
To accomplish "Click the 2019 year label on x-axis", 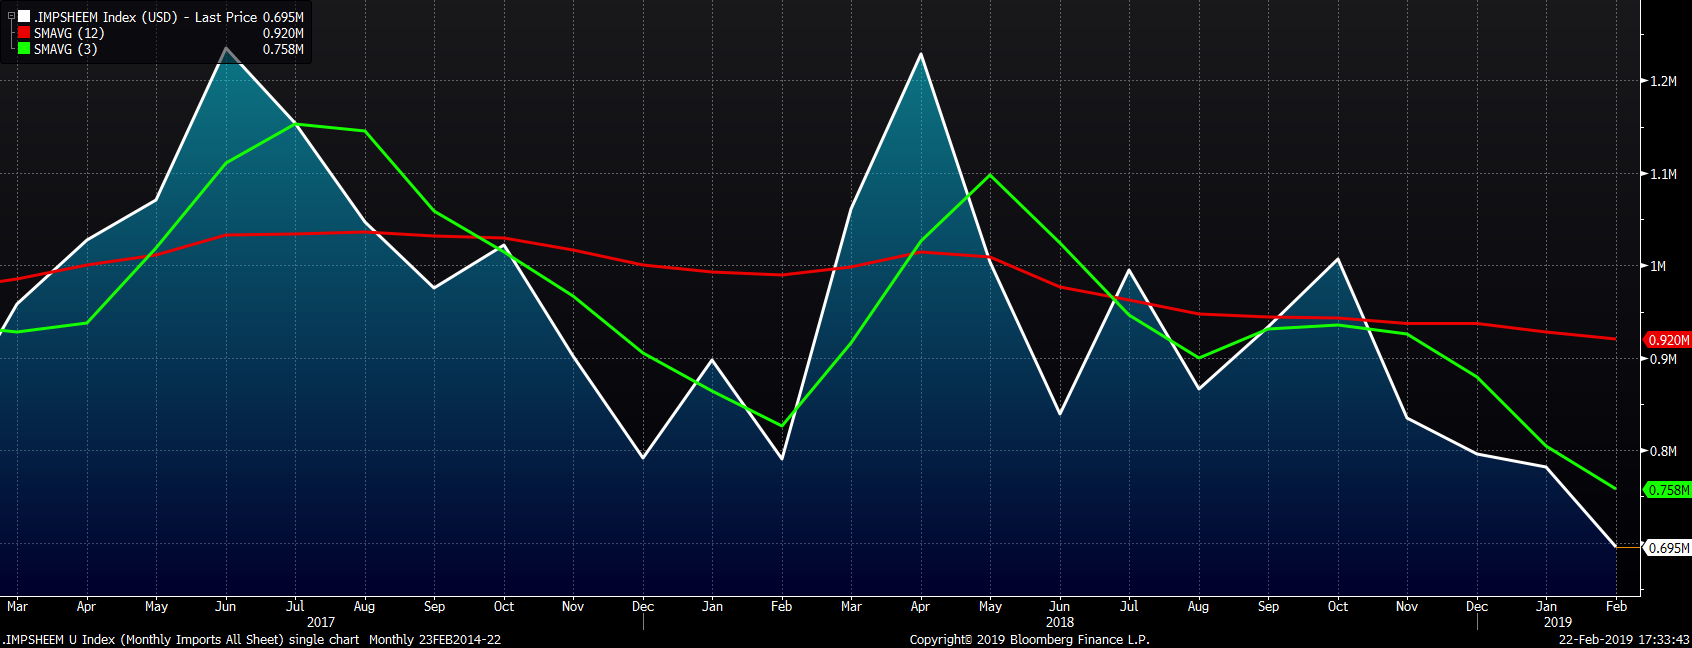I will [x=1557, y=622].
